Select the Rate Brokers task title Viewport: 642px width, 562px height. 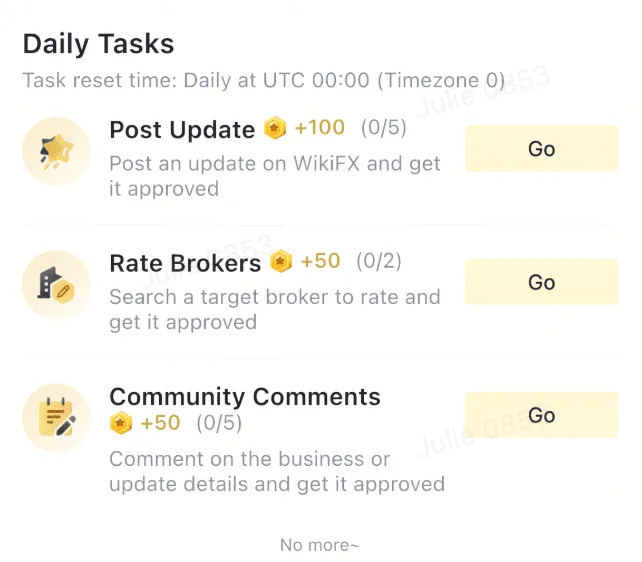[x=185, y=263]
